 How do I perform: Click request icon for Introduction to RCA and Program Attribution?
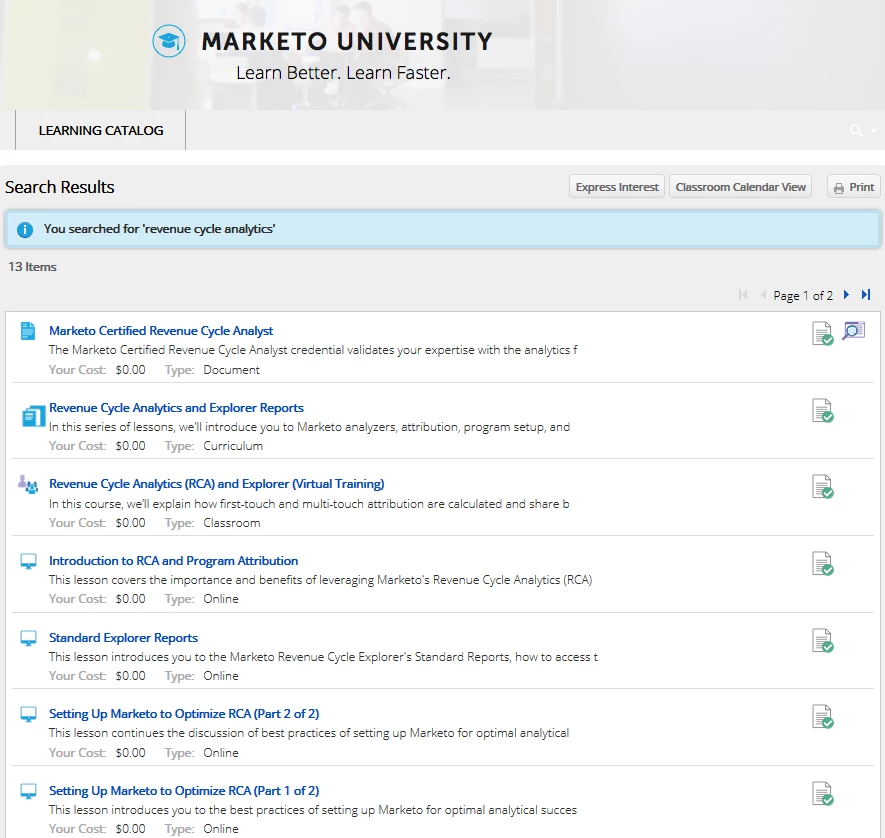(822, 563)
